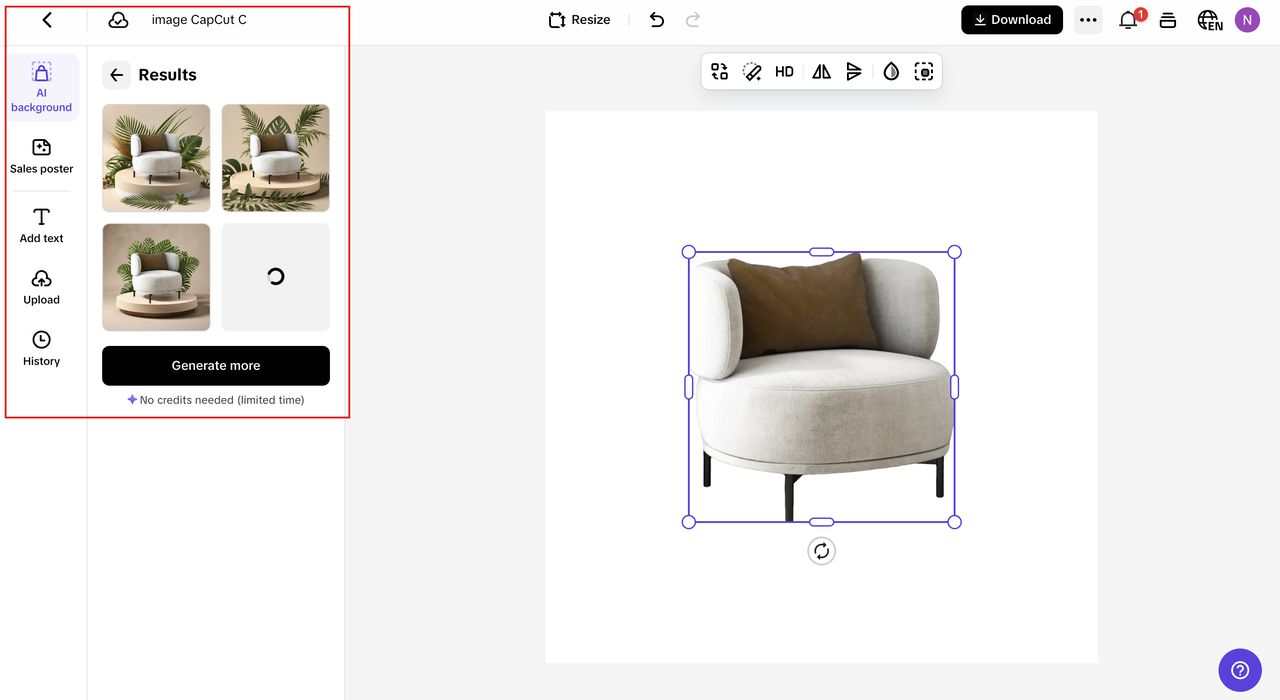
Task: Click the Redo arrow
Action: [x=693, y=20]
